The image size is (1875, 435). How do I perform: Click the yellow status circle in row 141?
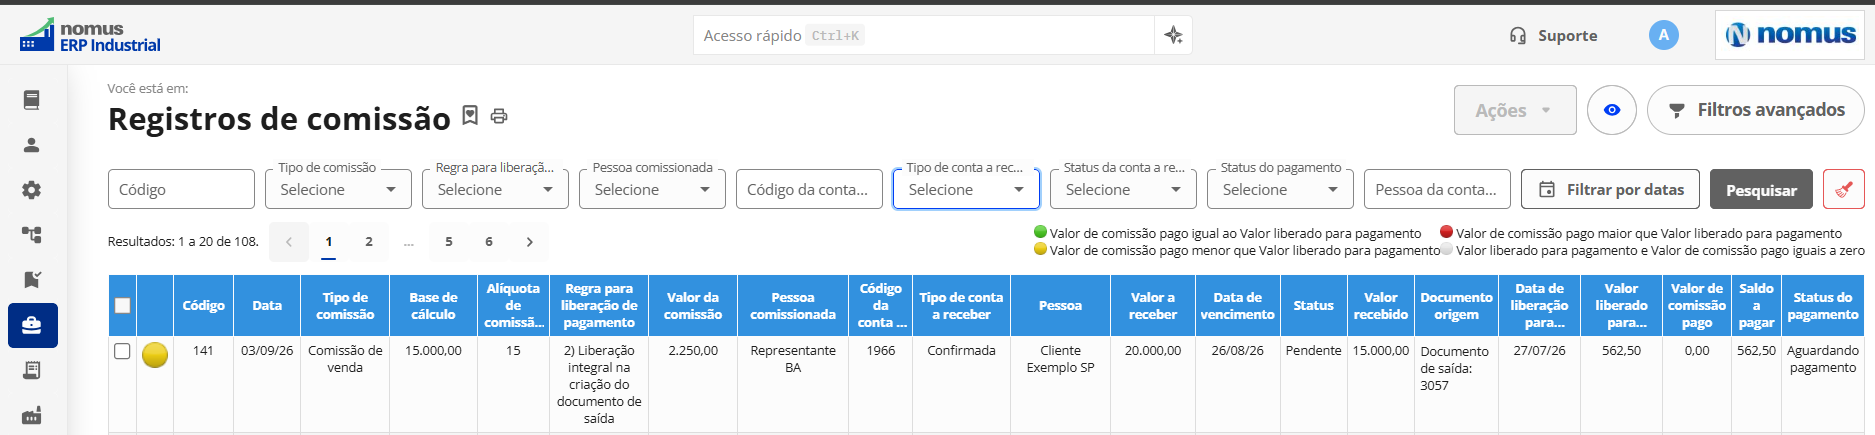[155, 355]
